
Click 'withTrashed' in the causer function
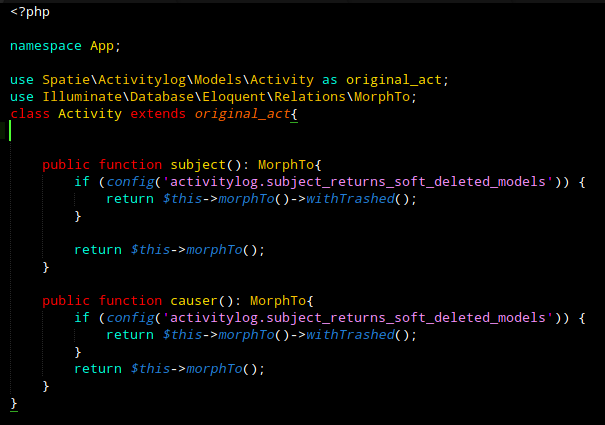350,335
